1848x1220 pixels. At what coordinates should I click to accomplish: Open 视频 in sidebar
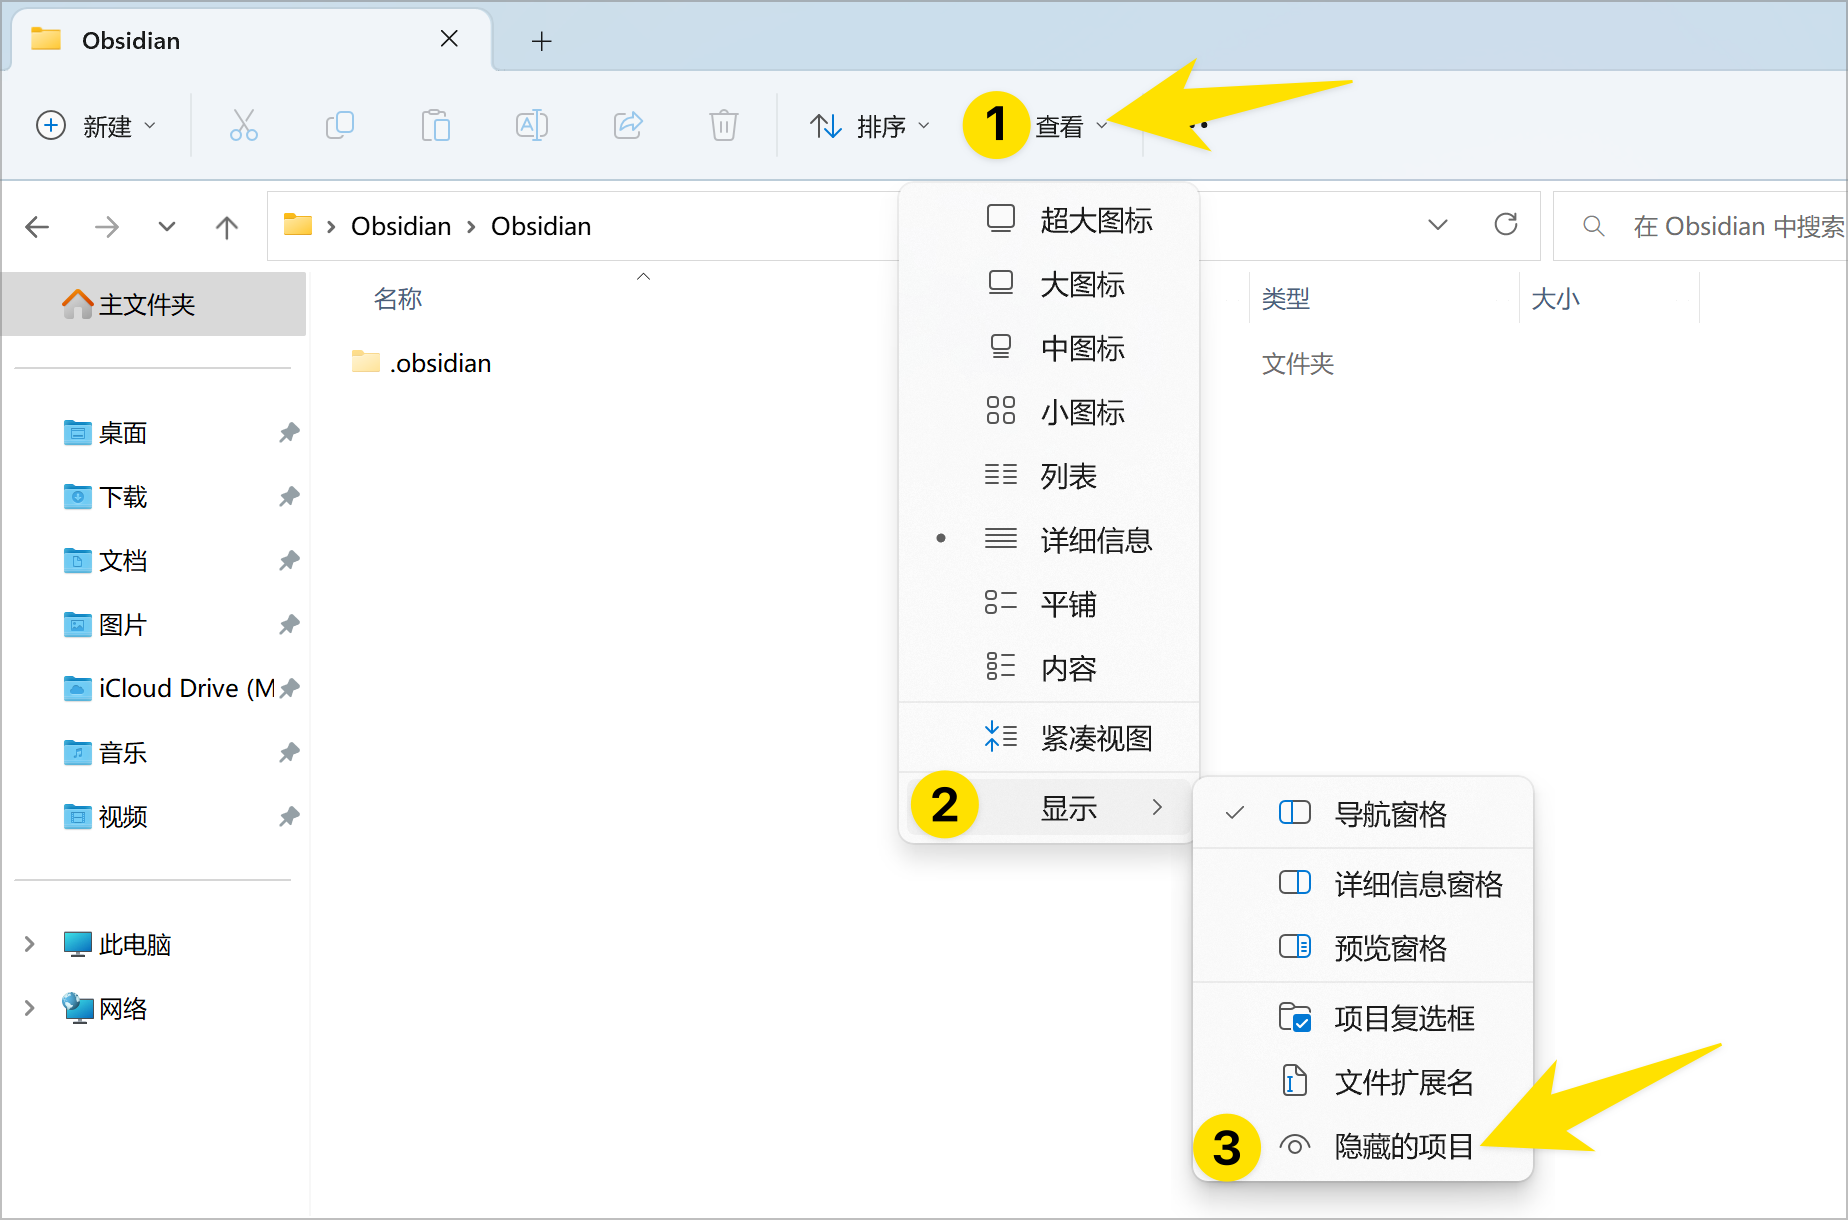122,817
